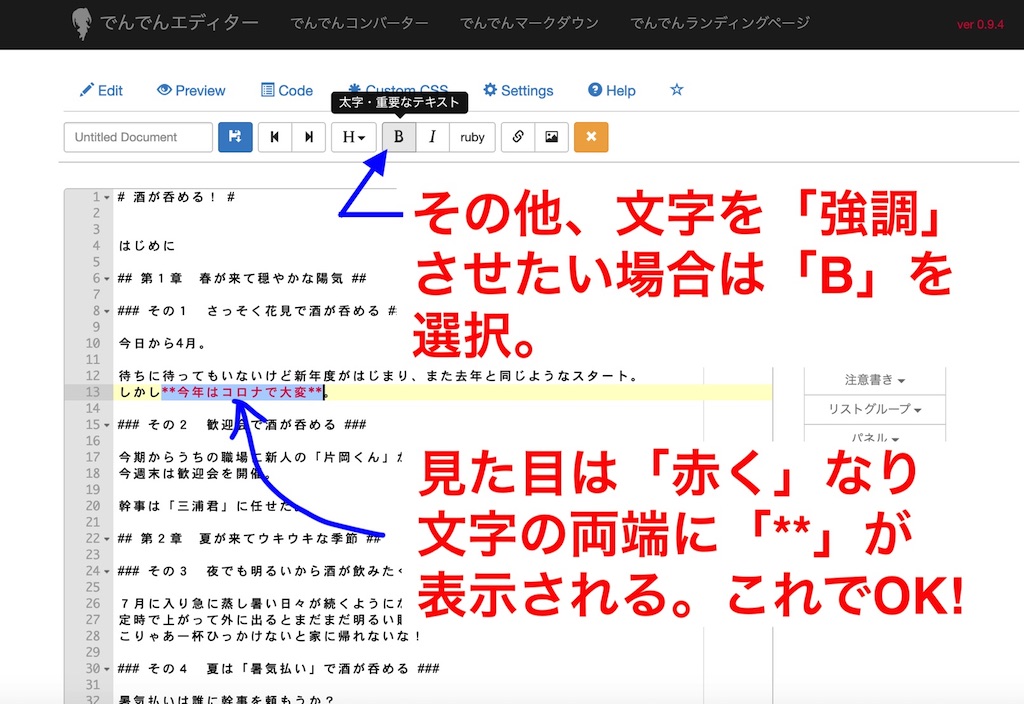Apply italic formatting with the I button
Viewport: 1024px width, 704px height.
tap(432, 137)
